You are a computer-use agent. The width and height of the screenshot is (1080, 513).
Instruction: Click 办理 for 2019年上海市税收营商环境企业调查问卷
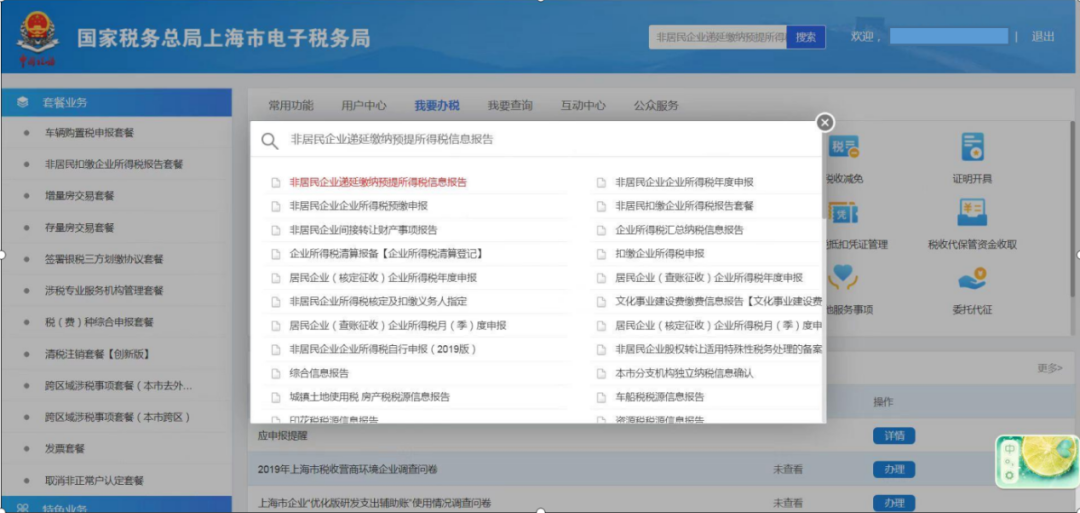pos(894,470)
